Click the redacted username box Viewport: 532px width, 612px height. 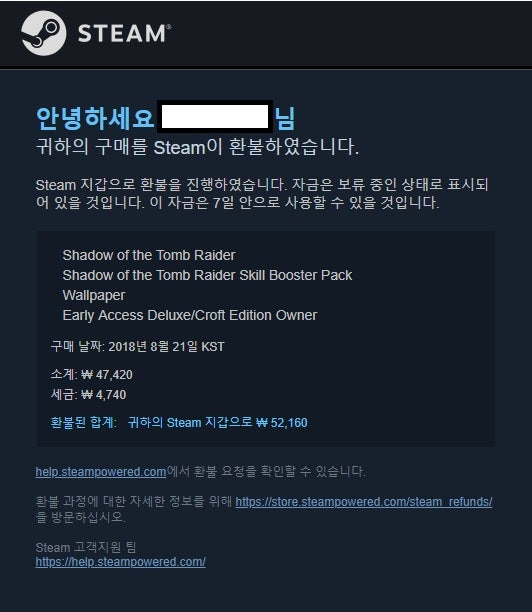click(x=215, y=117)
